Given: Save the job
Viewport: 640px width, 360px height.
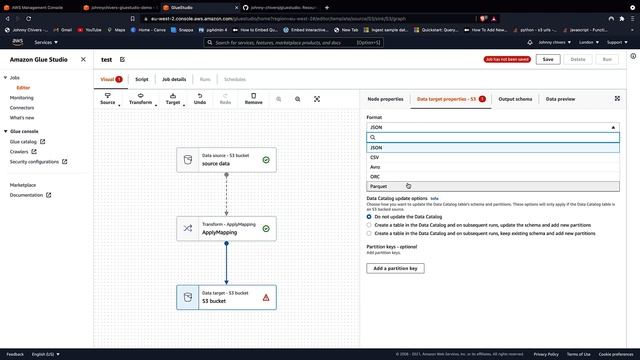Looking at the screenshot, I should (548, 60).
